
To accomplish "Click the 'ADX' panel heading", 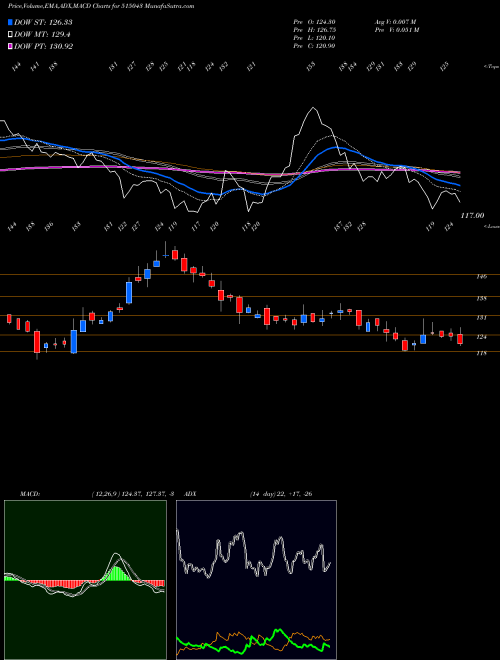I will (x=190, y=494).
